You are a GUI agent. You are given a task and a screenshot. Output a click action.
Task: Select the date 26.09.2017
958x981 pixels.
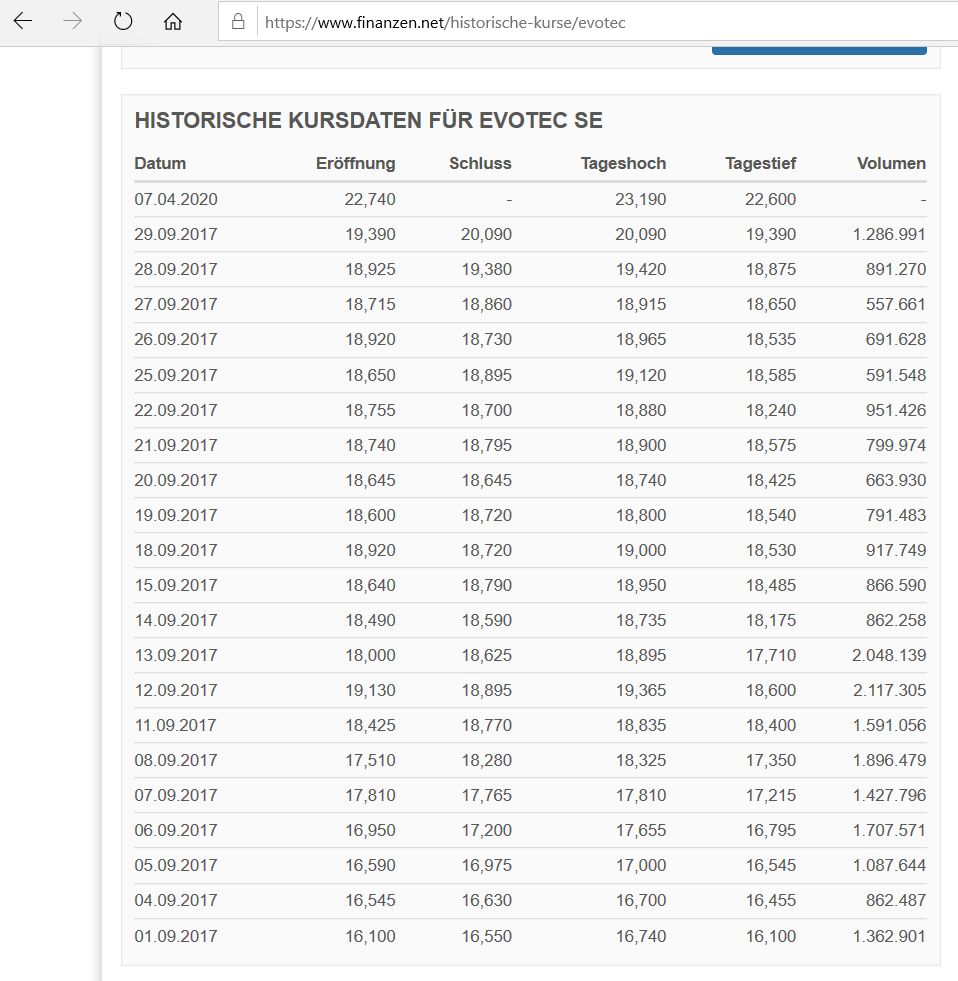pos(176,339)
